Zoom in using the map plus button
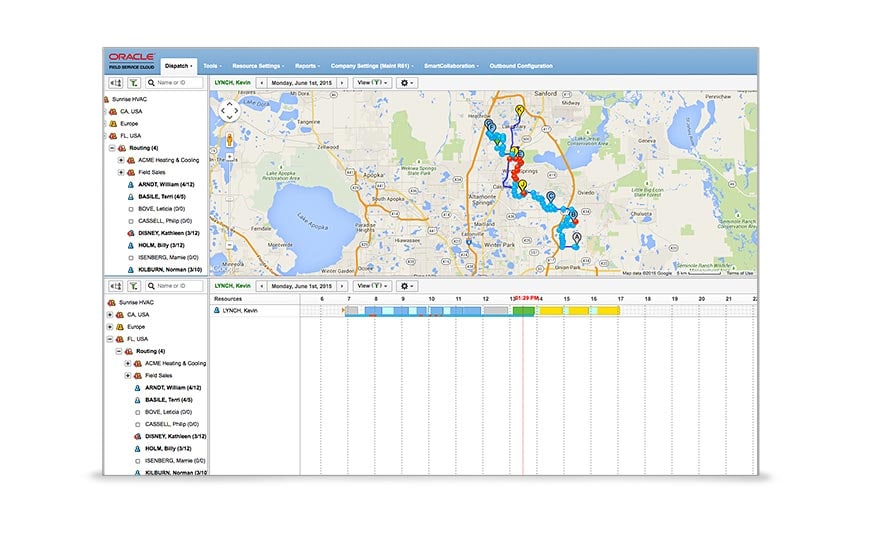The width and height of the screenshot is (880, 533). 229,155
